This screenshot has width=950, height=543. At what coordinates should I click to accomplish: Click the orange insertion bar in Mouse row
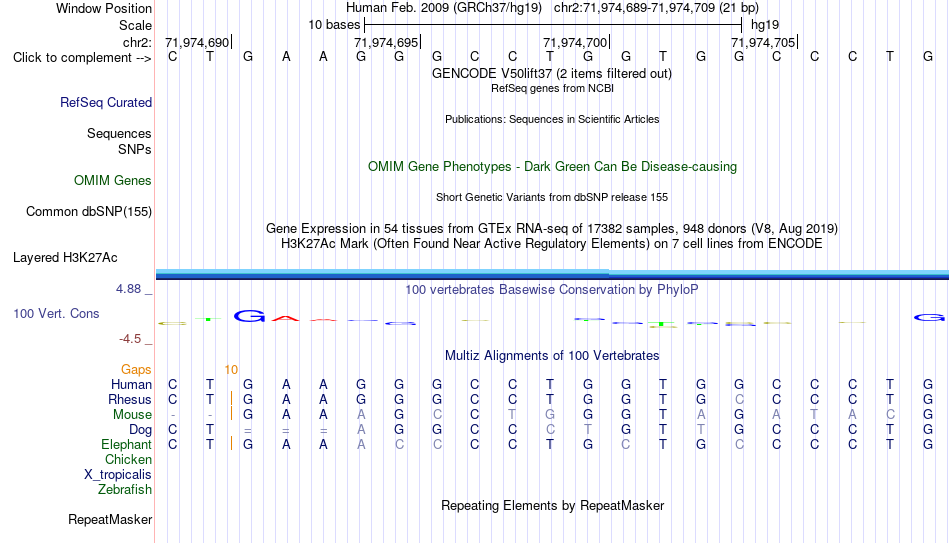(231, 415)
